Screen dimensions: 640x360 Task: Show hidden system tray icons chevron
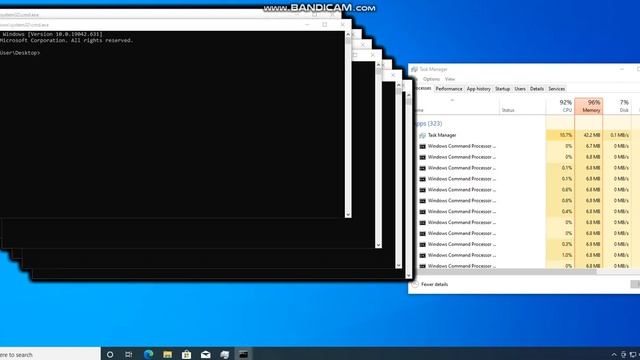[613, 355]
